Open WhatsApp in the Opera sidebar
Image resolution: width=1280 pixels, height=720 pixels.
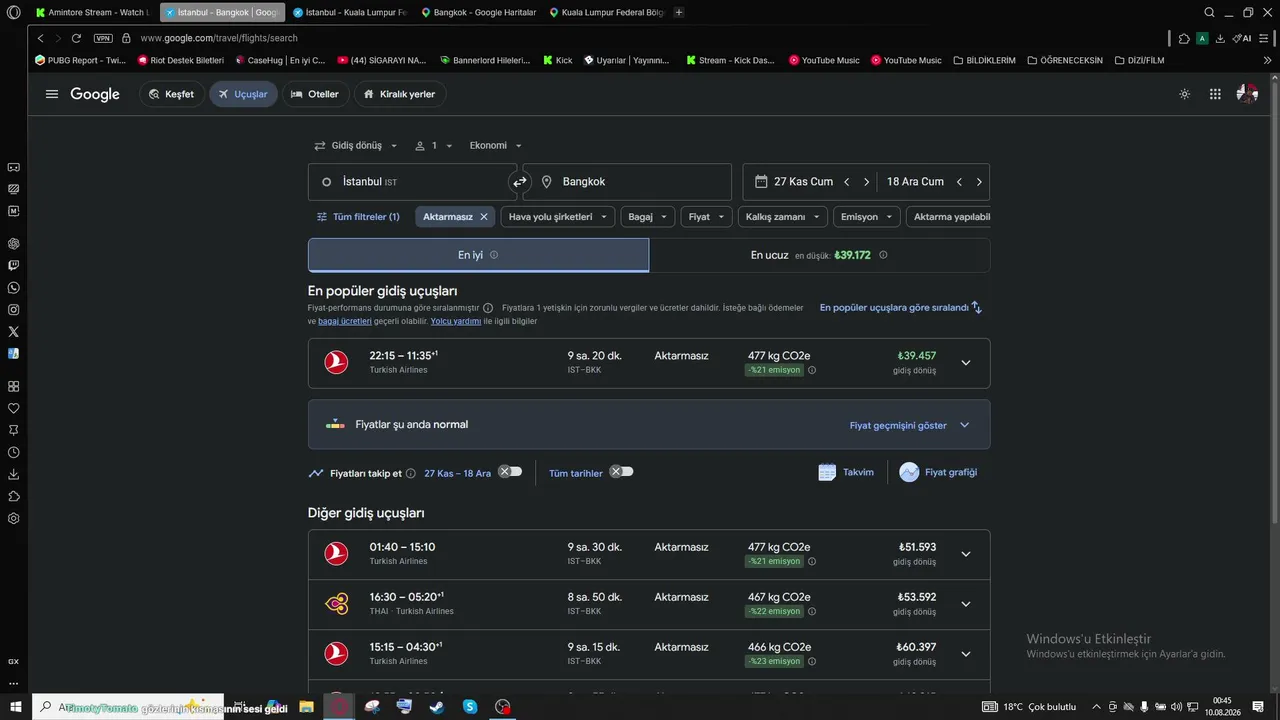14,288
